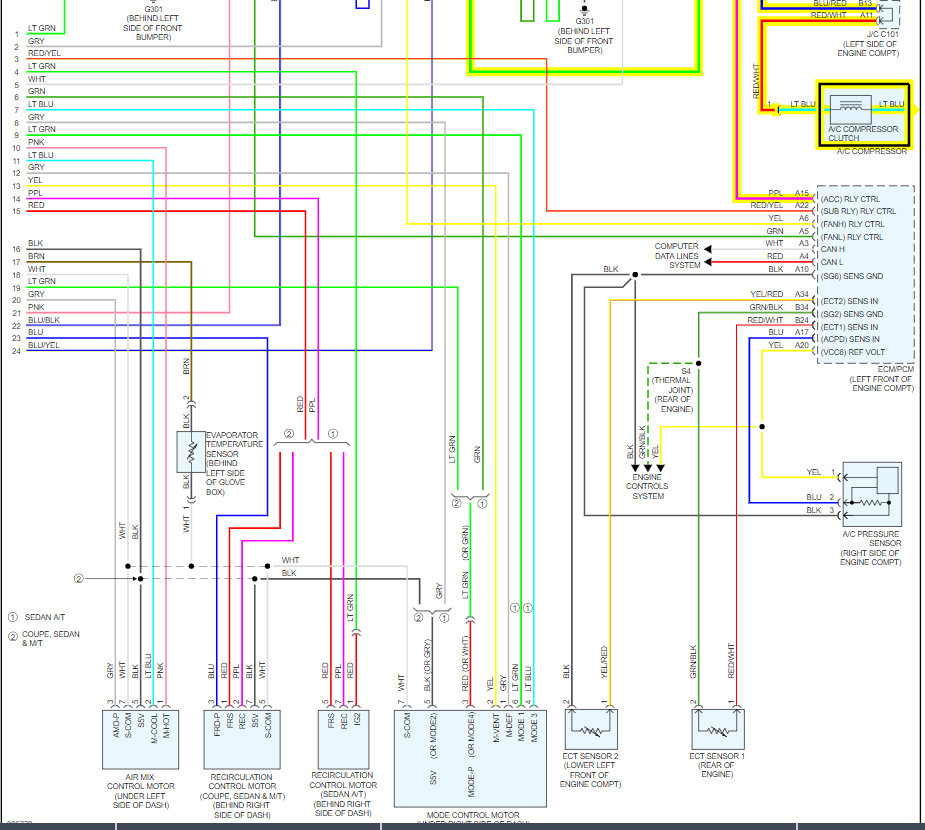Click the 'RED' wire label on row 15
The width and height of the screenshot is (925, 830).
[36, 205]
